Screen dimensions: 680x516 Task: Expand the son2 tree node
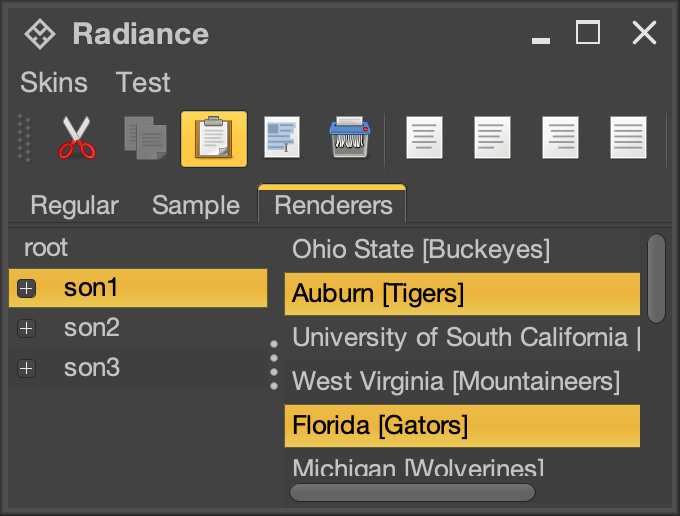[x=26, y=328]
